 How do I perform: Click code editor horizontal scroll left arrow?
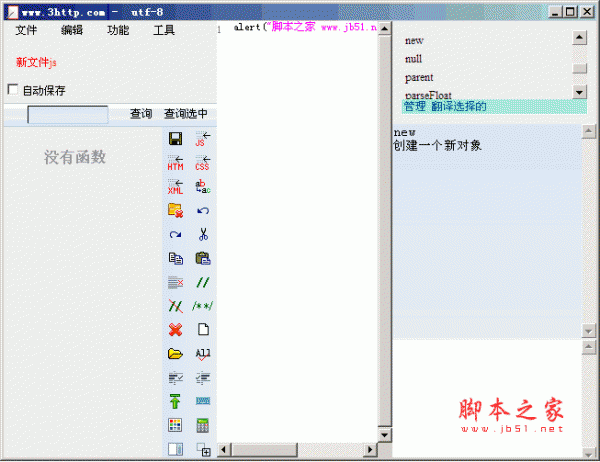pos(224,449)
